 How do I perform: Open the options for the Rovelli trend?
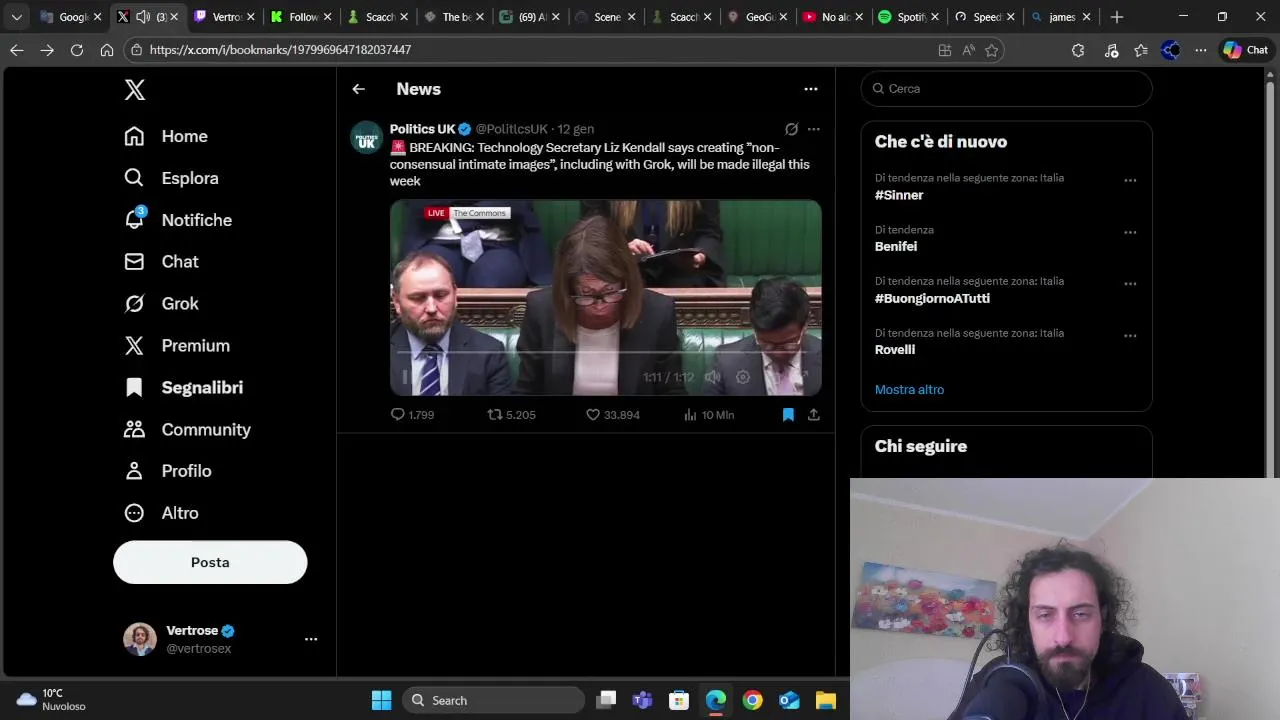(x=1130, y=335)
